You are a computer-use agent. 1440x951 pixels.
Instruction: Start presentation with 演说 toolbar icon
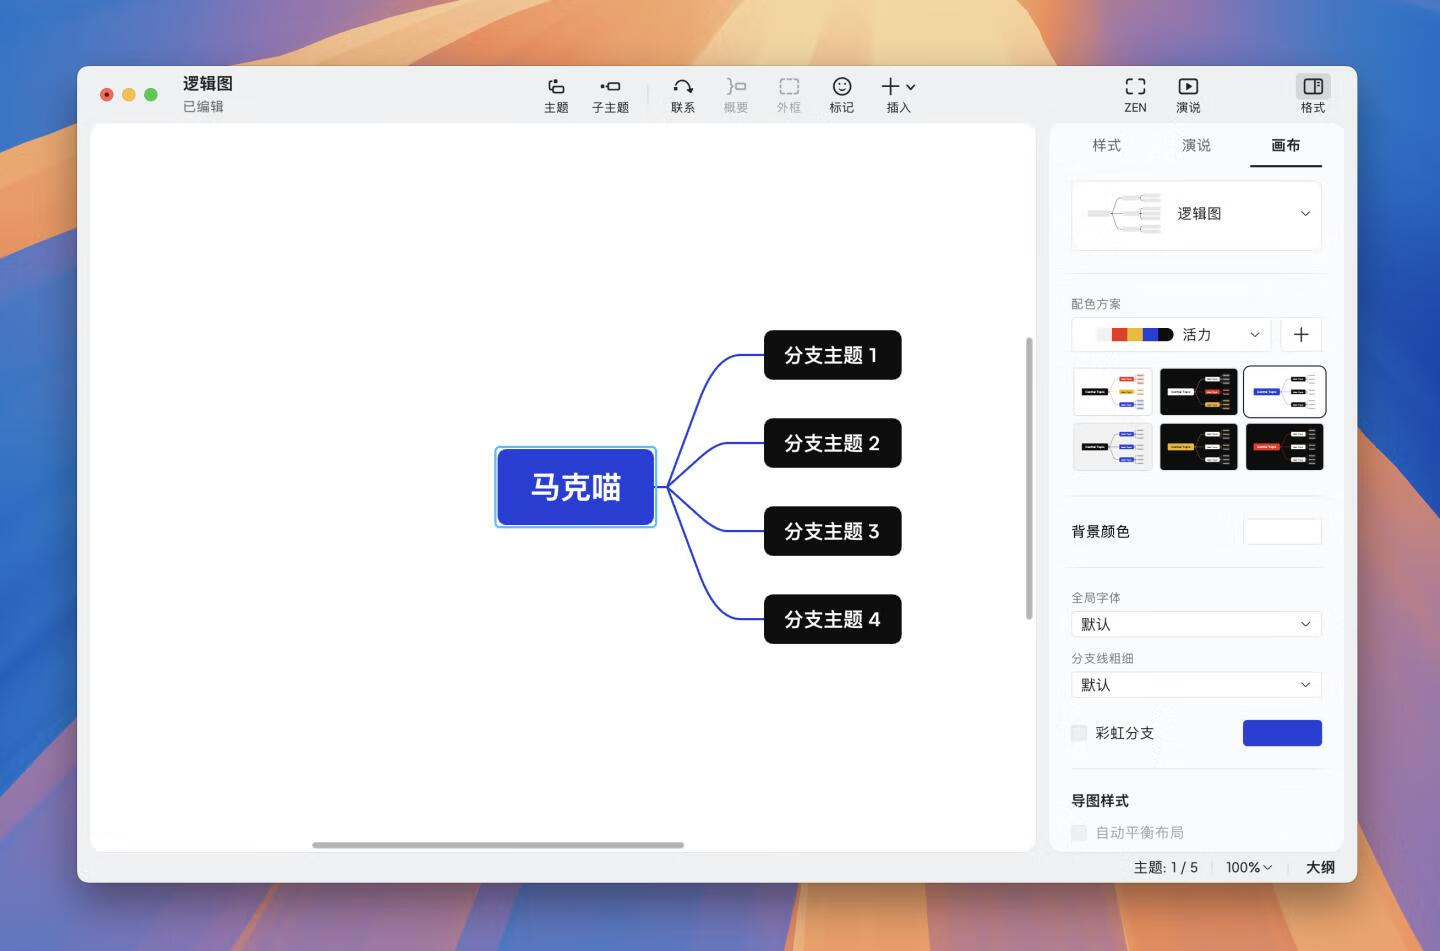click(x=1188, y=95)
